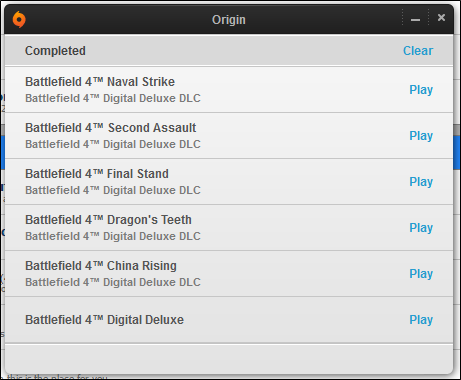Close the Origin download window
The image size is (461, 380).
441,18
